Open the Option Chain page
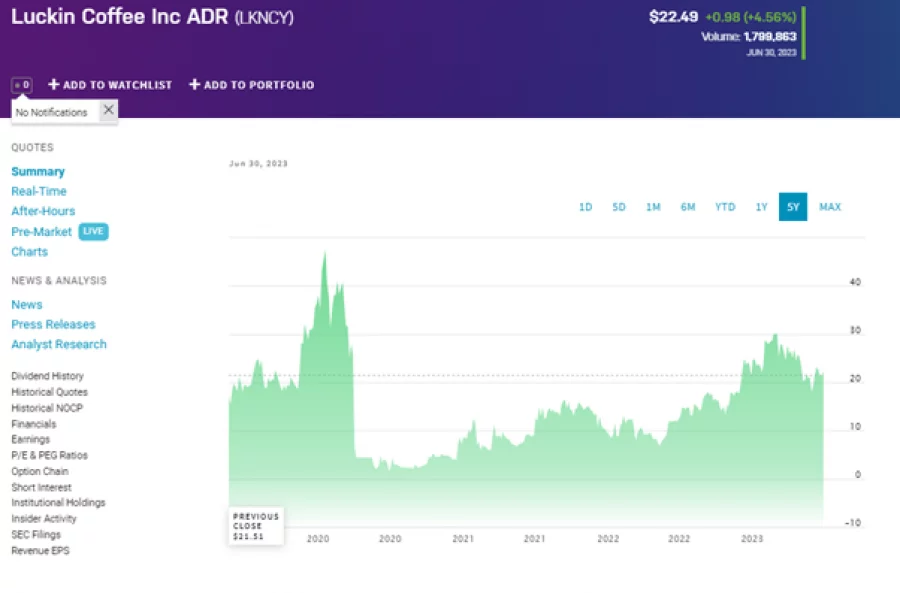 coord(40,471)
